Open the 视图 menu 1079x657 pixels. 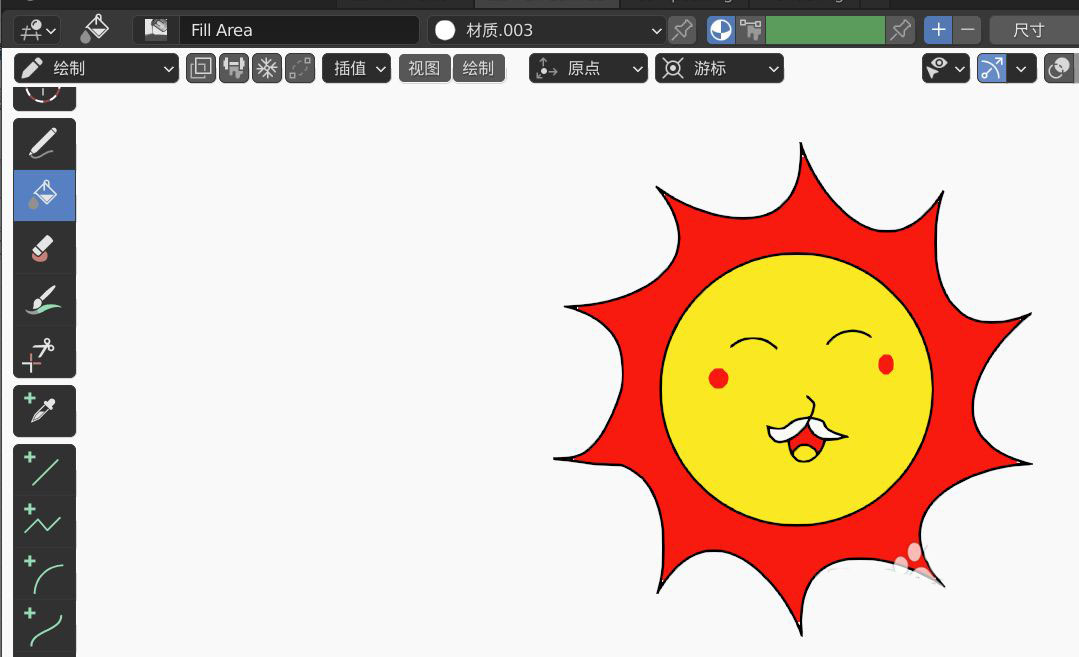[424, 68]
